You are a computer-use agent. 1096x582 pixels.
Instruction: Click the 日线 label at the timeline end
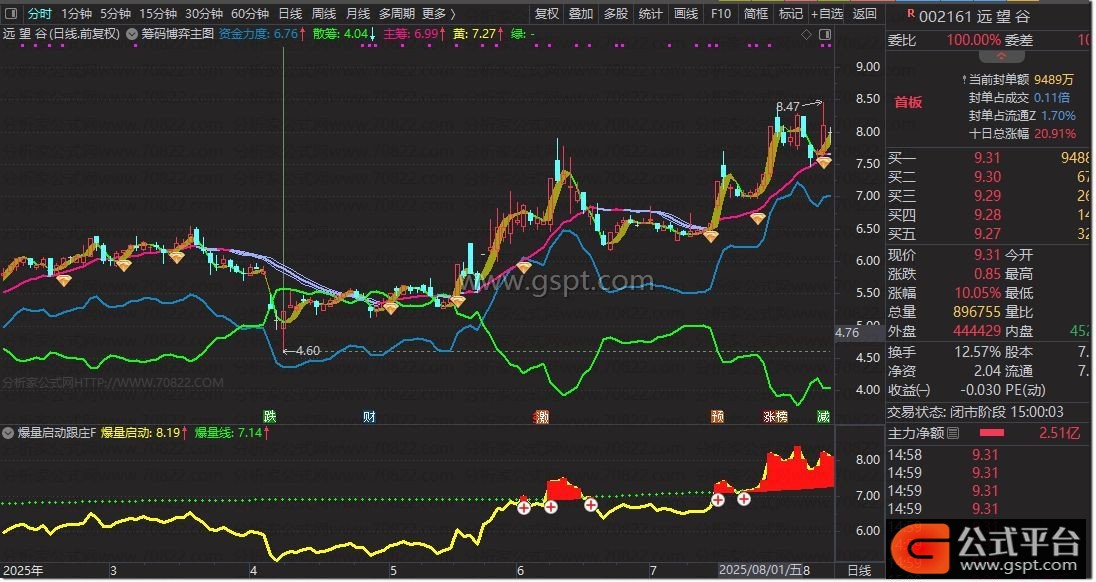pos(859,570)
